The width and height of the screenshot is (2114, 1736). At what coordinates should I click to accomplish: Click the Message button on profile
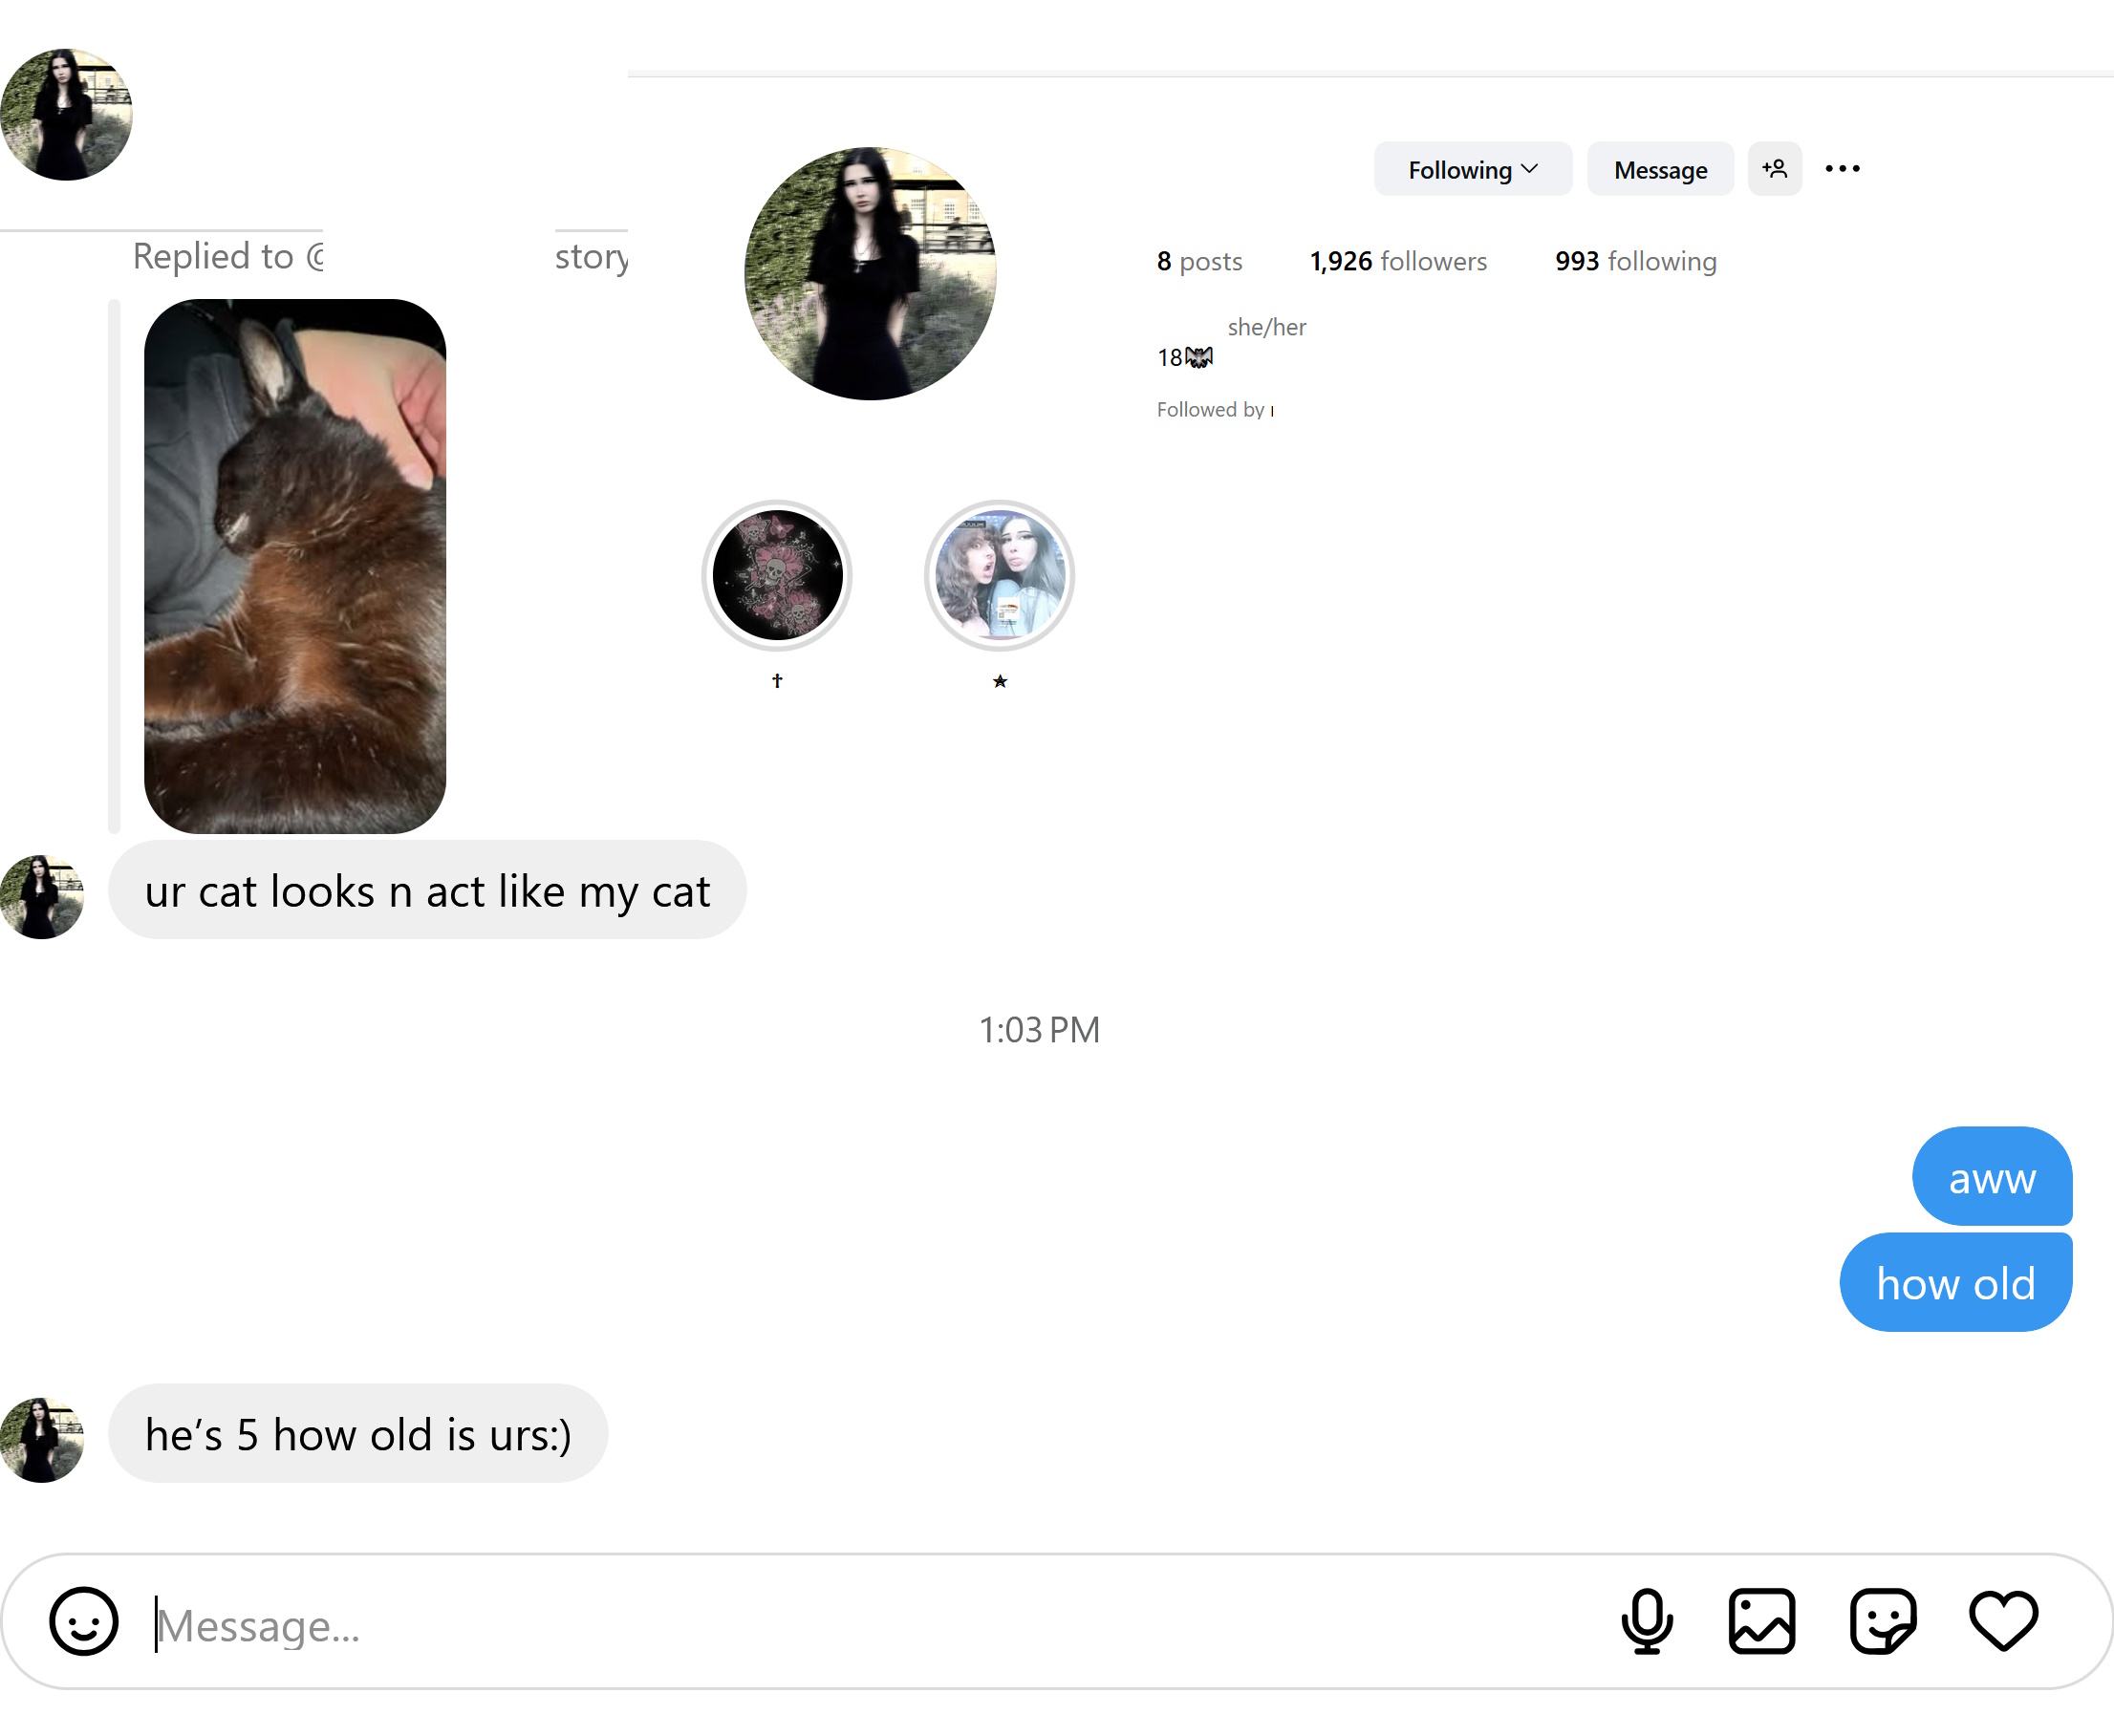(x=1660, y=169)
